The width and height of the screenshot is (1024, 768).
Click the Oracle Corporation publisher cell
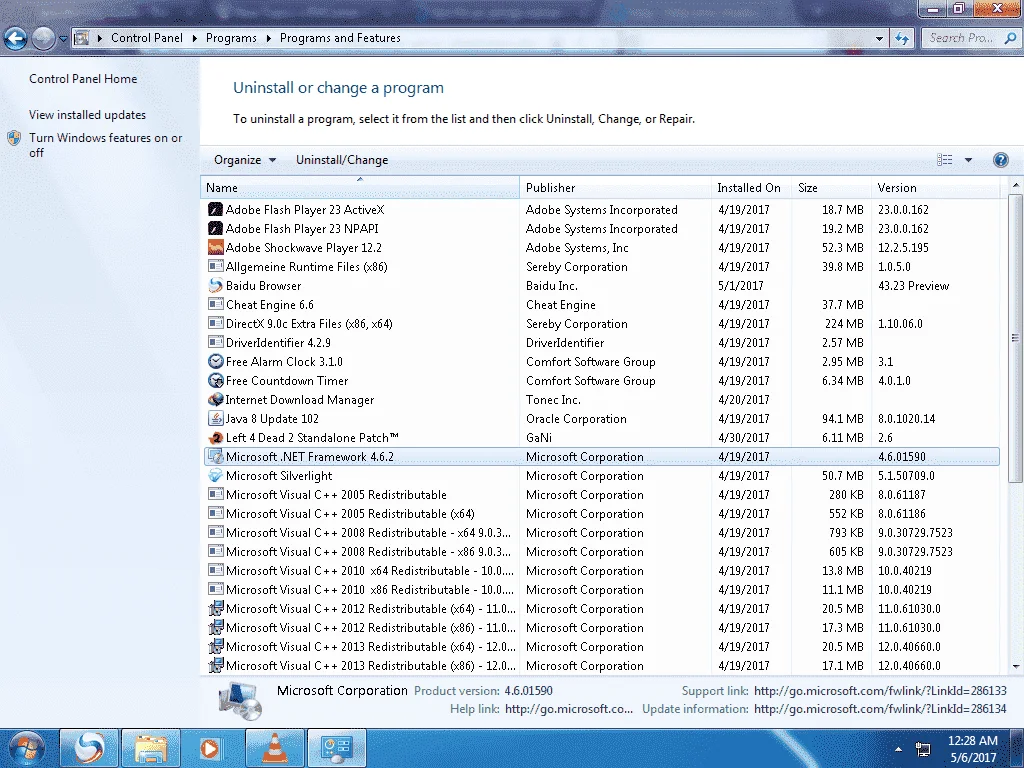576,419
